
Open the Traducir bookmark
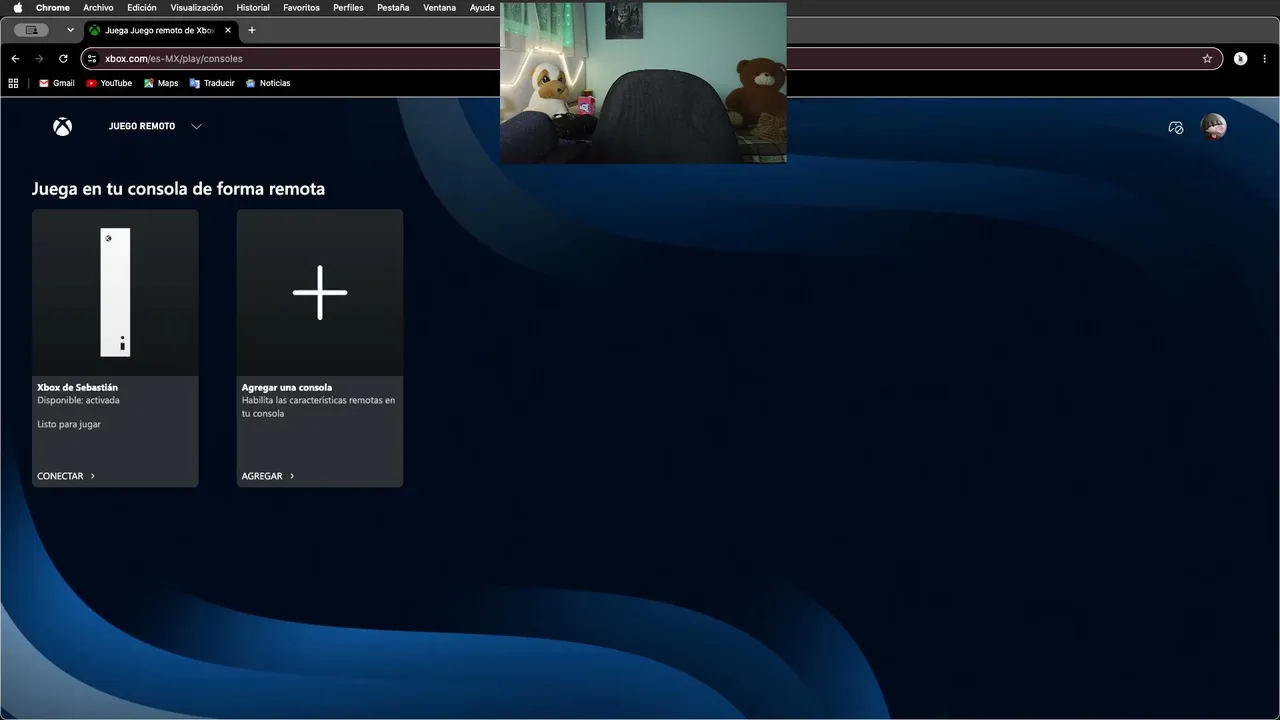211,83
